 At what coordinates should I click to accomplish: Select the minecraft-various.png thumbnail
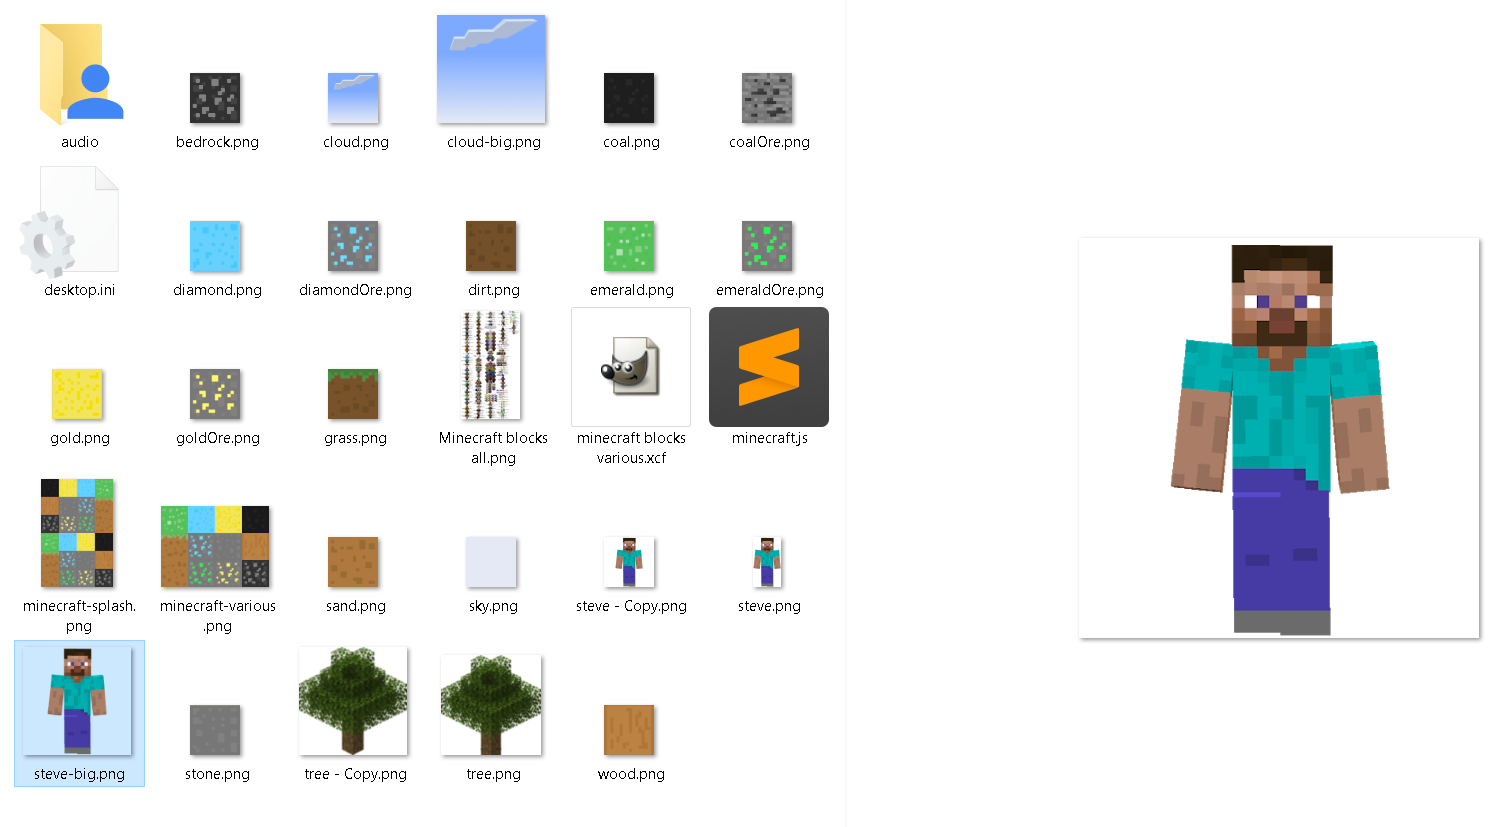click(x=215, y=546)
